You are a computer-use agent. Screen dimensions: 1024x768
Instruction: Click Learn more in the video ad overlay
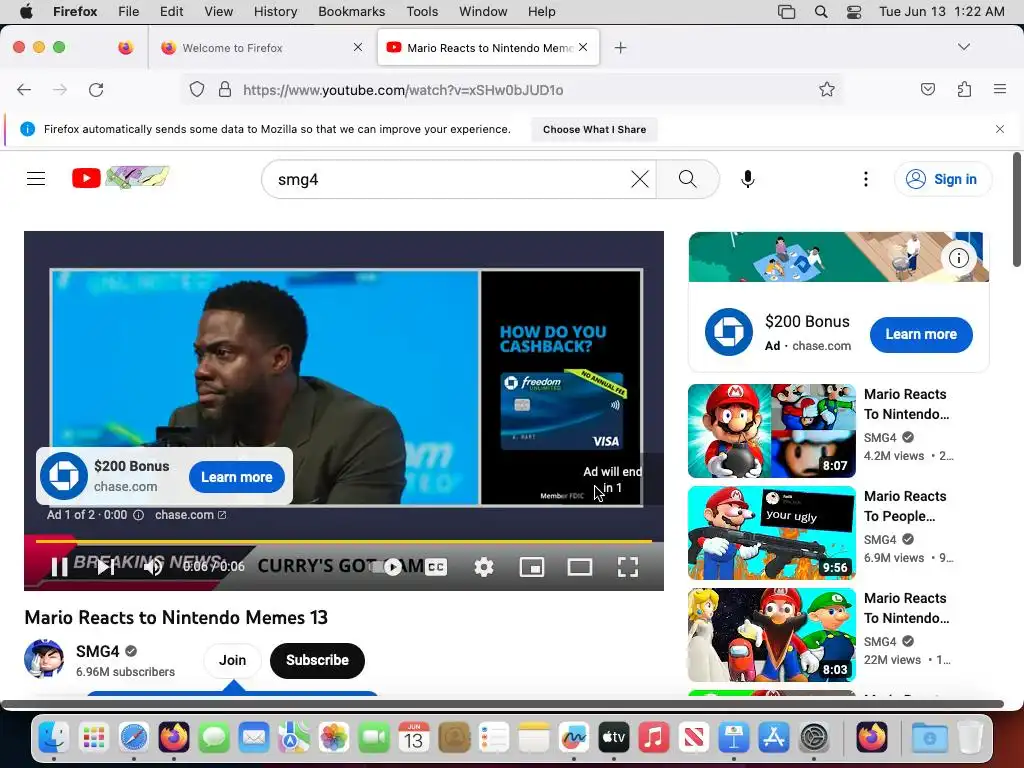[236, 477]
